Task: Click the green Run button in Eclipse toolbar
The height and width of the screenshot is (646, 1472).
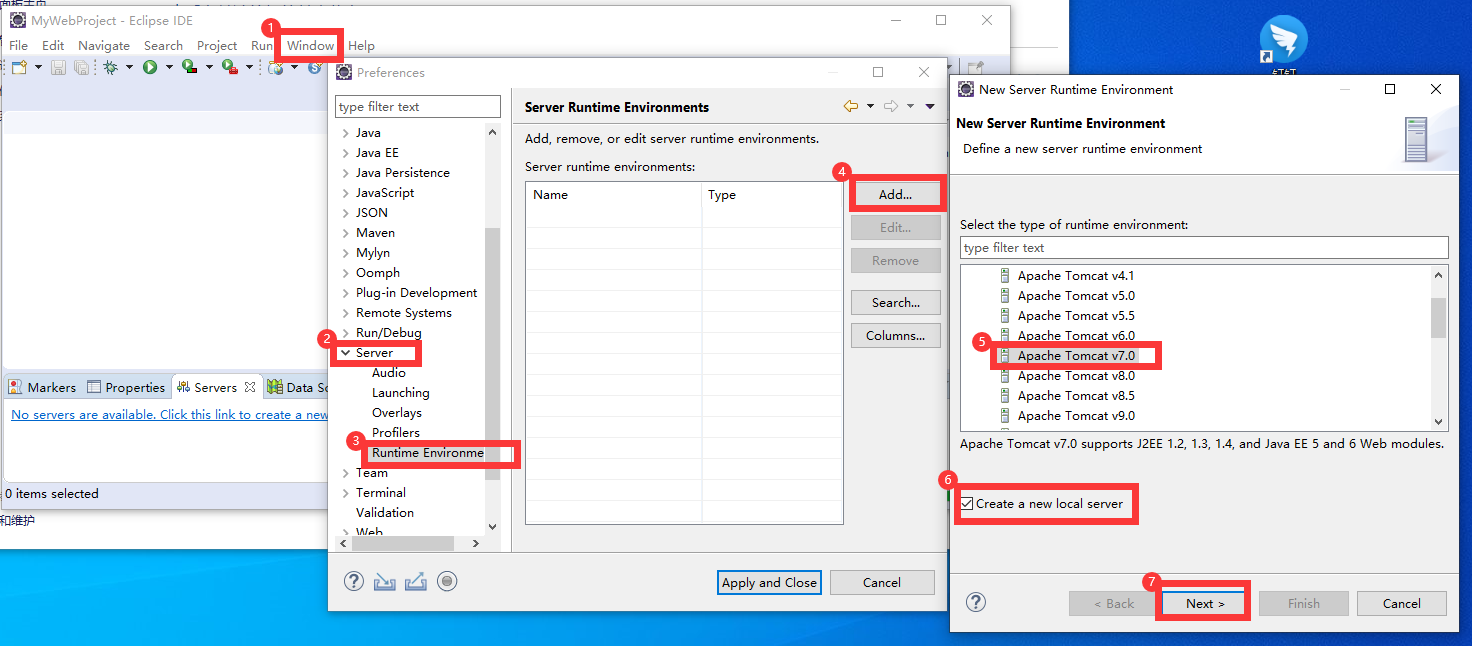Action: click(x=150, y=67)
